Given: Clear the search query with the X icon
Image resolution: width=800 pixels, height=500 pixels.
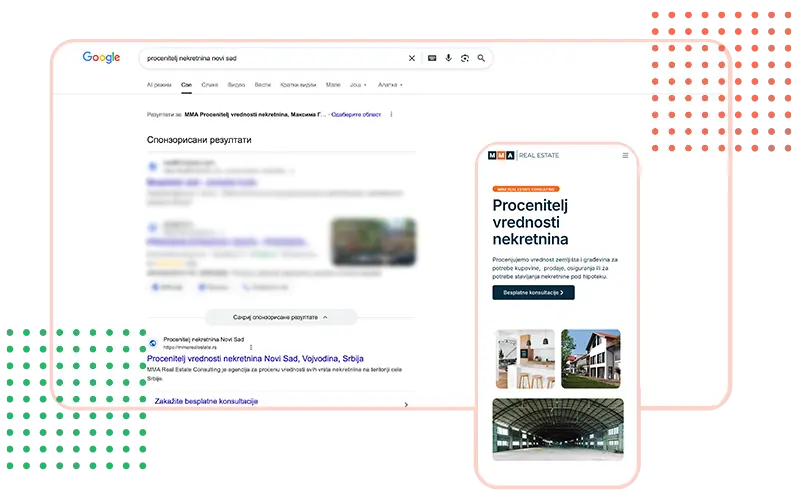Looking at the screenshot, I should pos(412,58).
